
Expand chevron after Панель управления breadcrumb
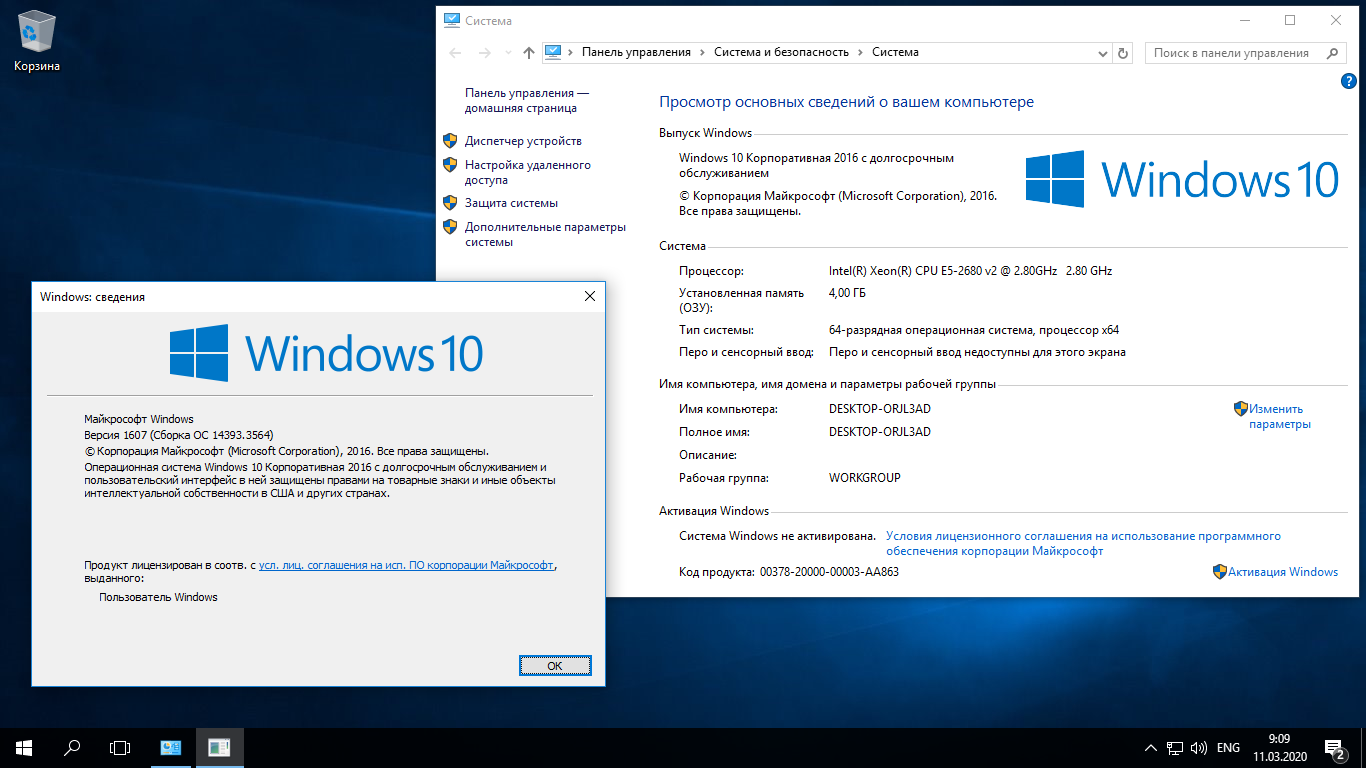703,52
